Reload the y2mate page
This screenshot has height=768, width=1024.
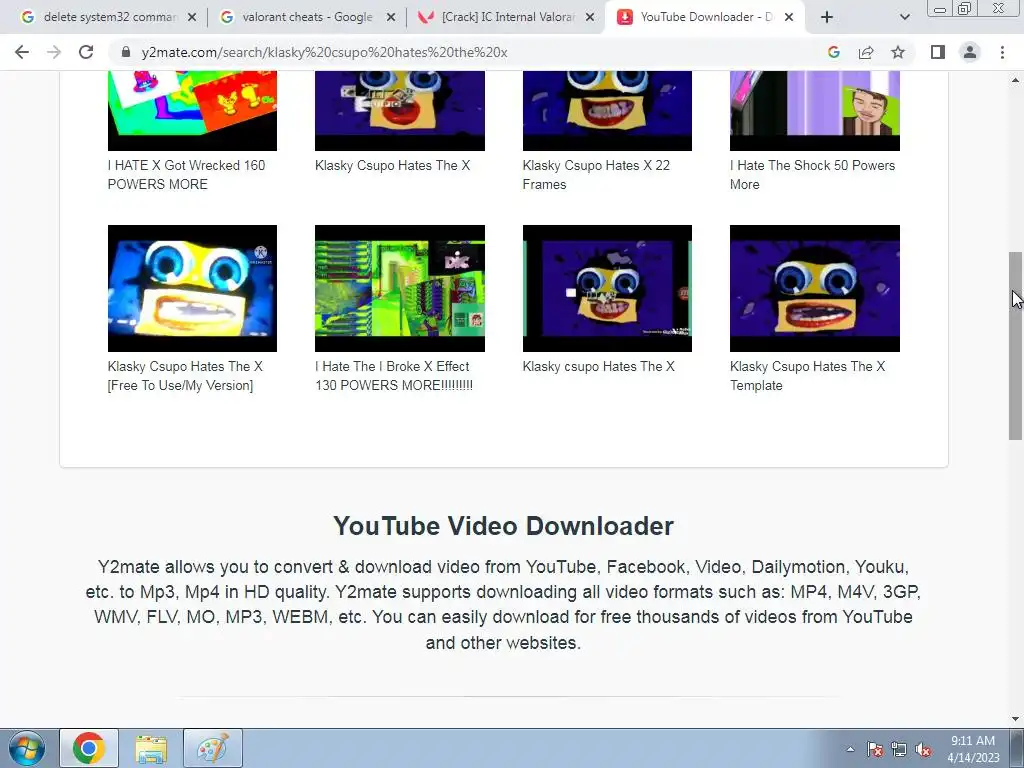pyautogui.click(x=86, y=52)
